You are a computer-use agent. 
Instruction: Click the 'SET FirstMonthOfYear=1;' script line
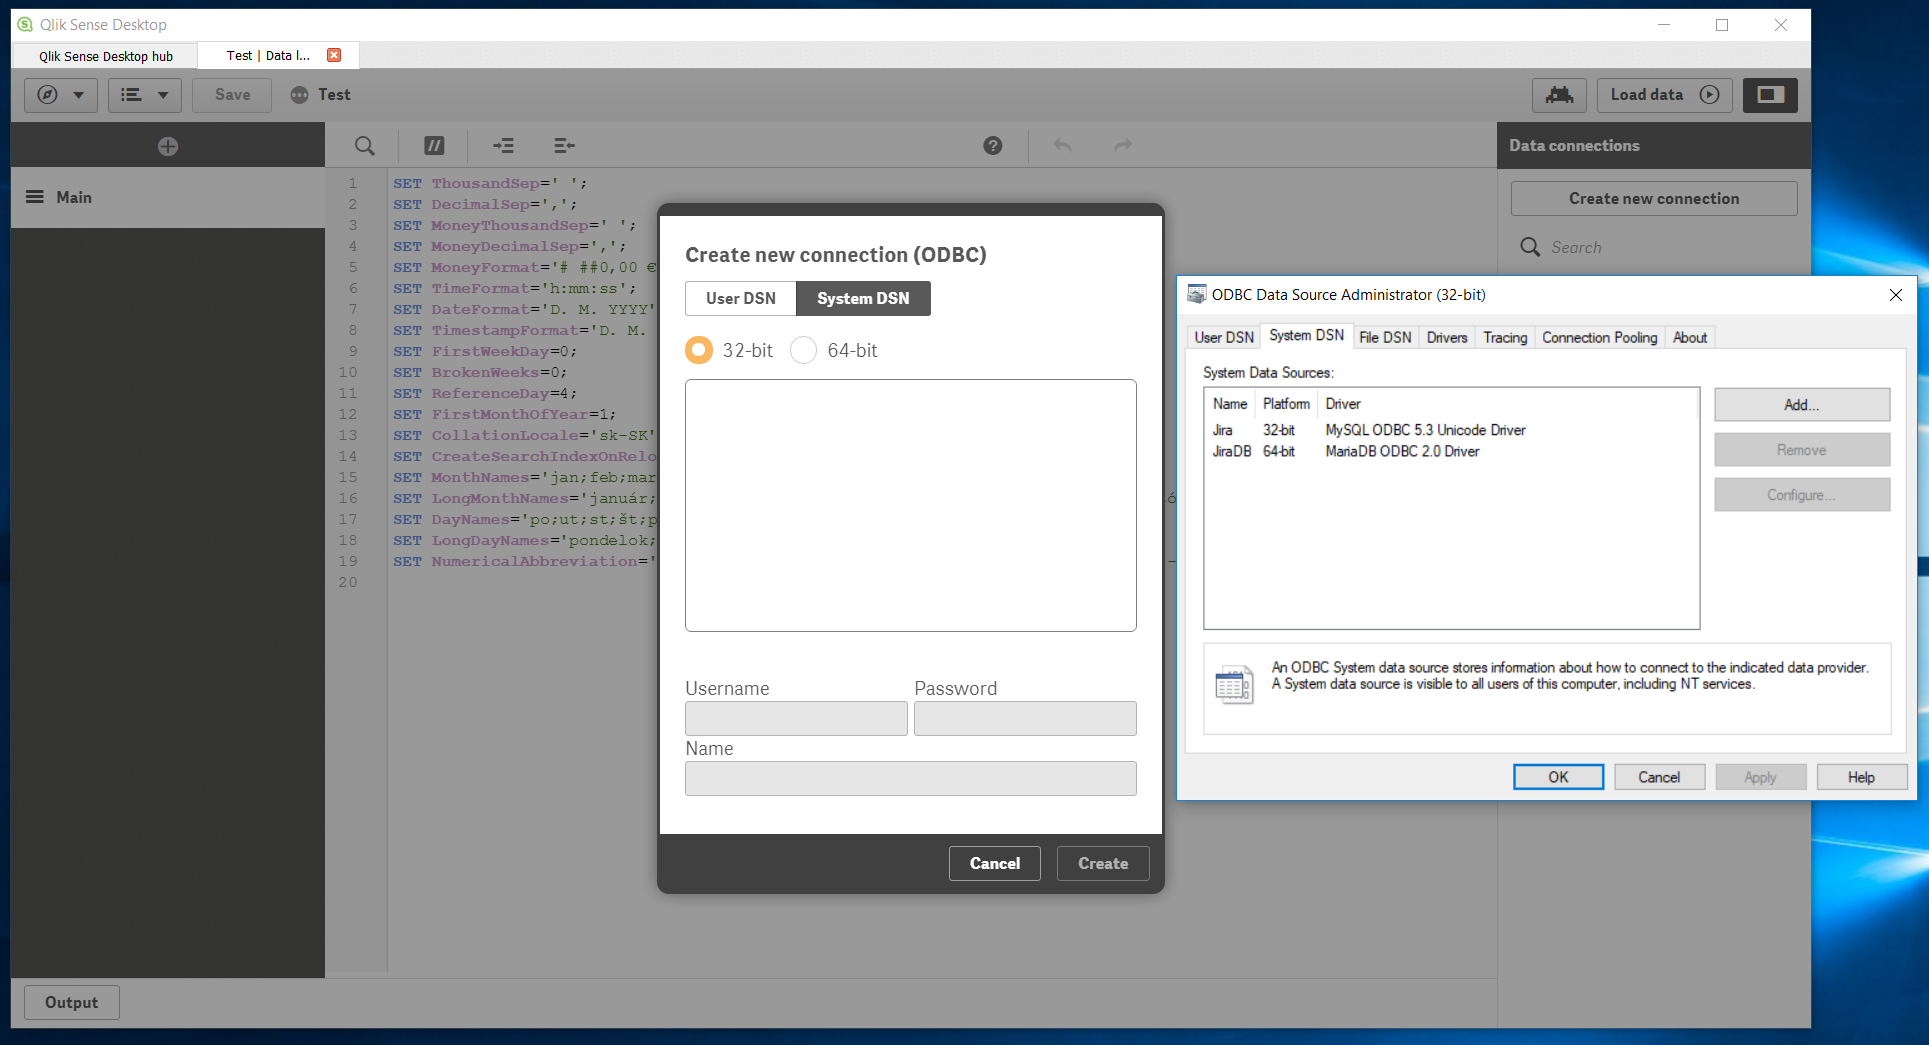tap(504, 414)
